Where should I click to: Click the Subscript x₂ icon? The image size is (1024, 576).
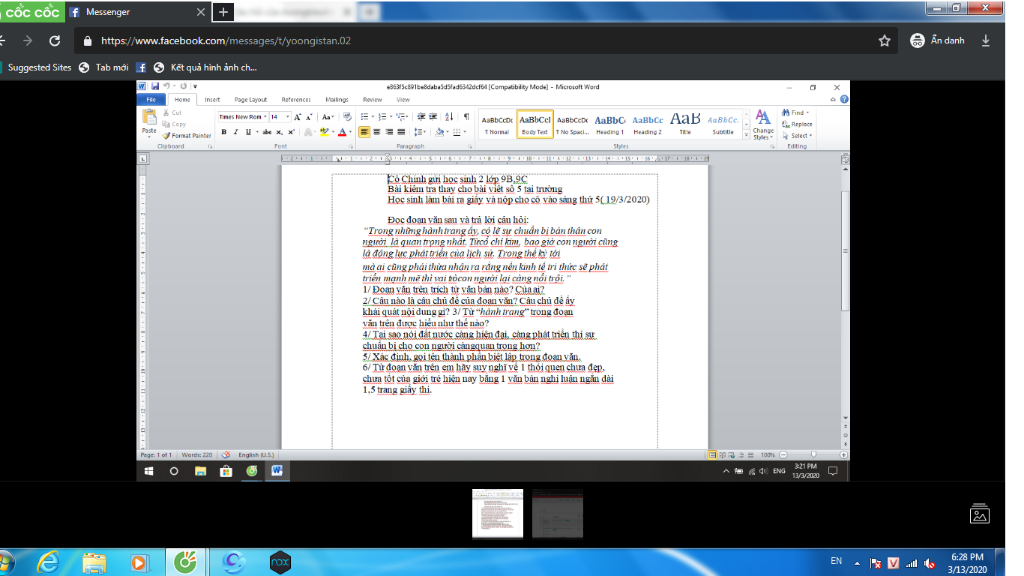click(x=280, y=132)
